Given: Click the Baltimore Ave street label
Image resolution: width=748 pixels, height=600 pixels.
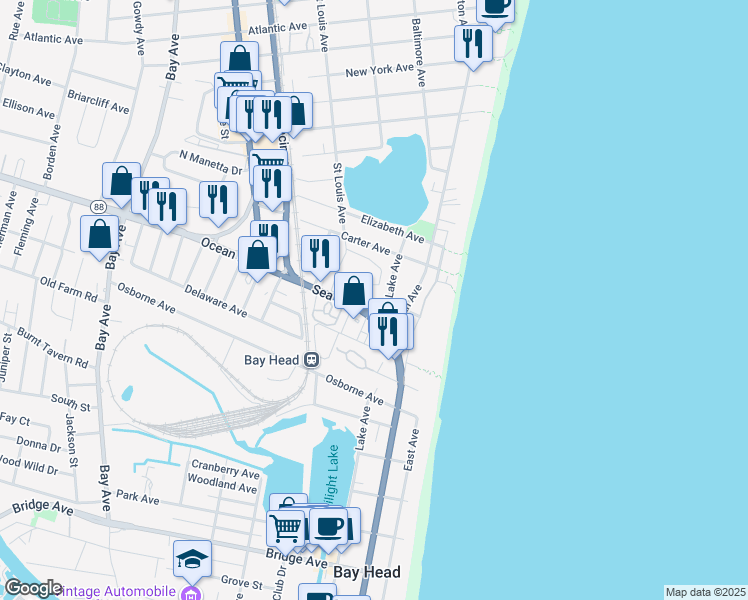Looking at the screenshot, I should [x=418, y=52].
